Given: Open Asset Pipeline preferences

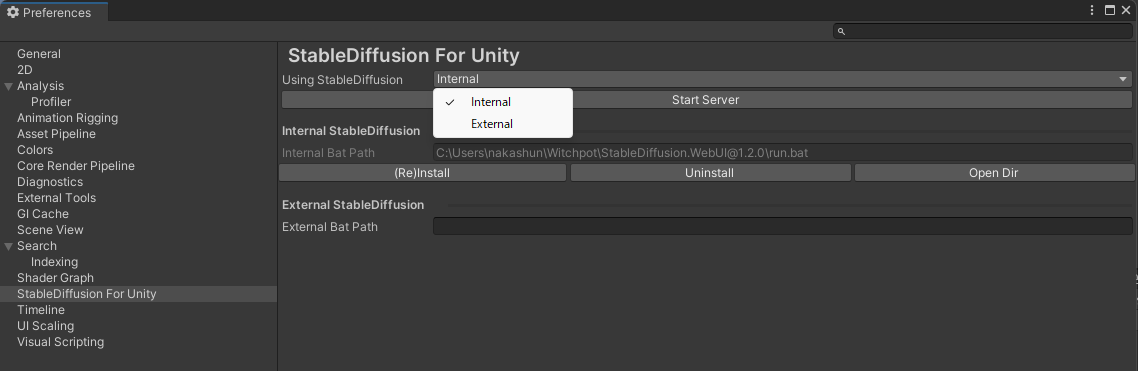Looking at the screenshot, I should 56,134.
